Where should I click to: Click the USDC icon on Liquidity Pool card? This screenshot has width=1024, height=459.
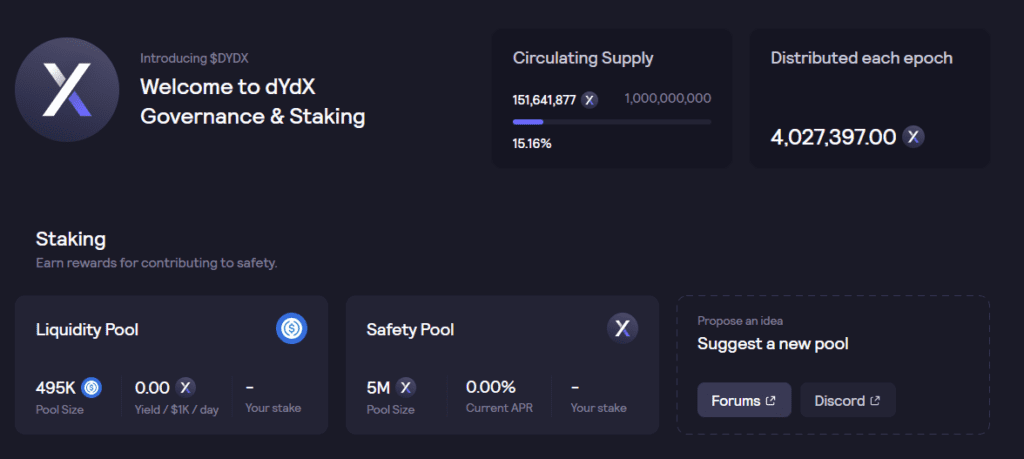coord(291,329)
